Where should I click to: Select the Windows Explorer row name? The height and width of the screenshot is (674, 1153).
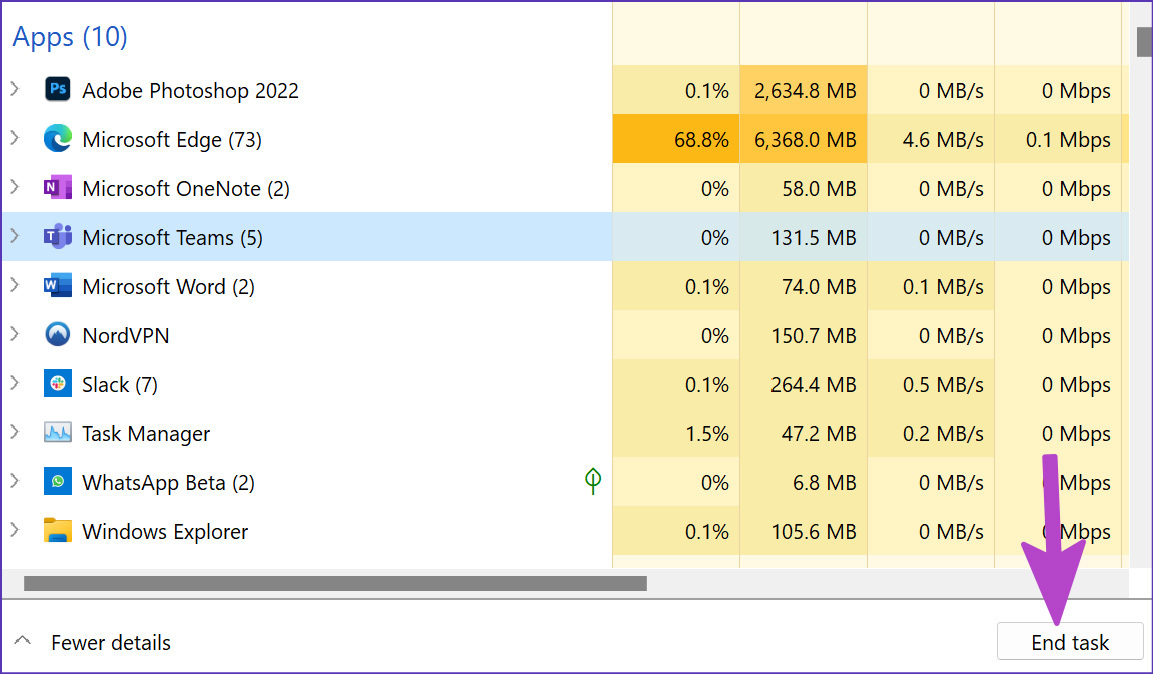tap(165, 531)
